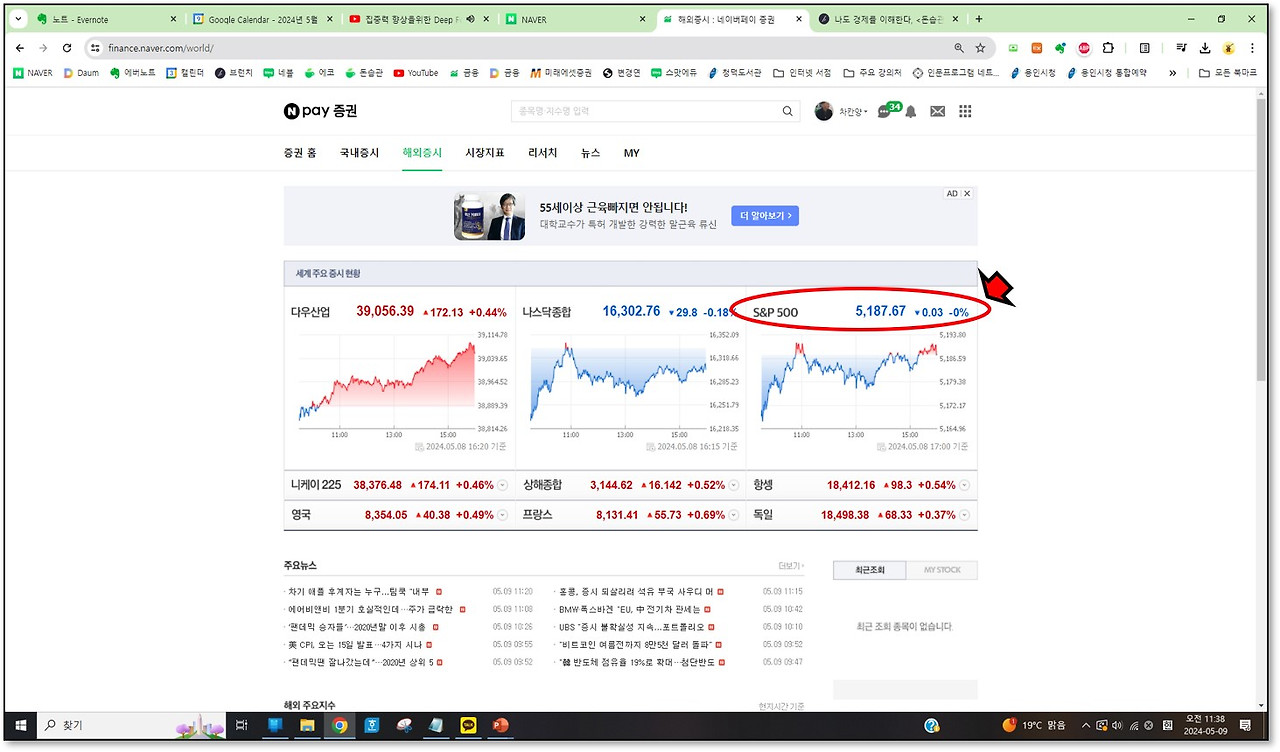
Task: Select the 리서치 menu
Action: [x=543, y=153]
